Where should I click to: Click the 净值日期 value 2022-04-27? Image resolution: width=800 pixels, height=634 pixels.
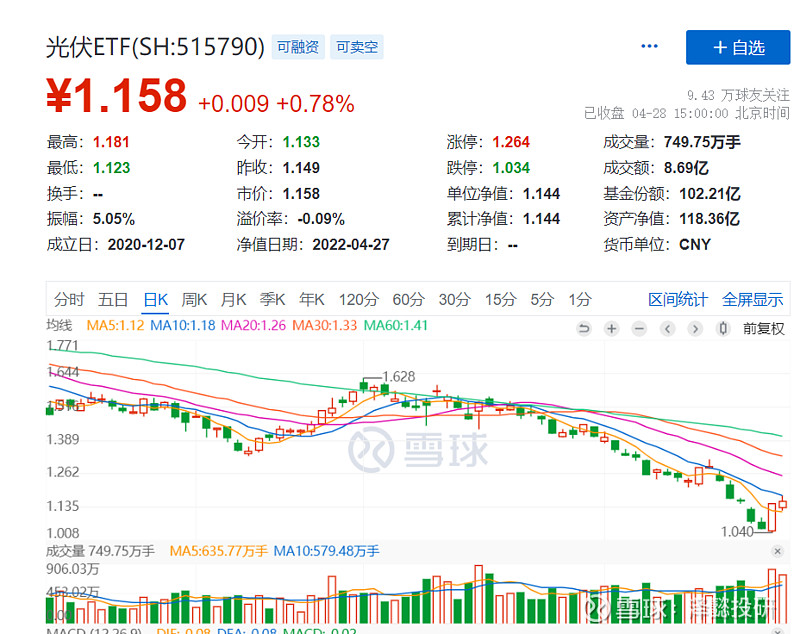pos(351,245)
